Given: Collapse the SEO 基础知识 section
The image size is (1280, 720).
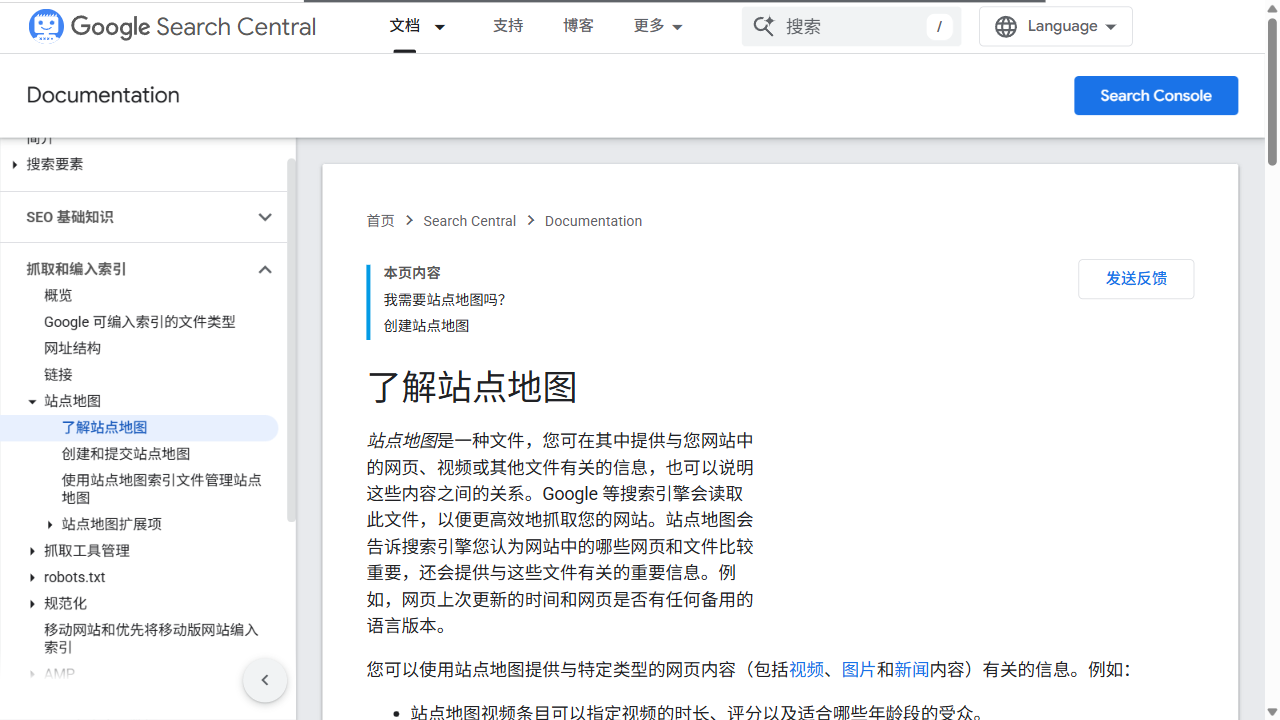Looking at the screenshot, I should pos(265,217).
